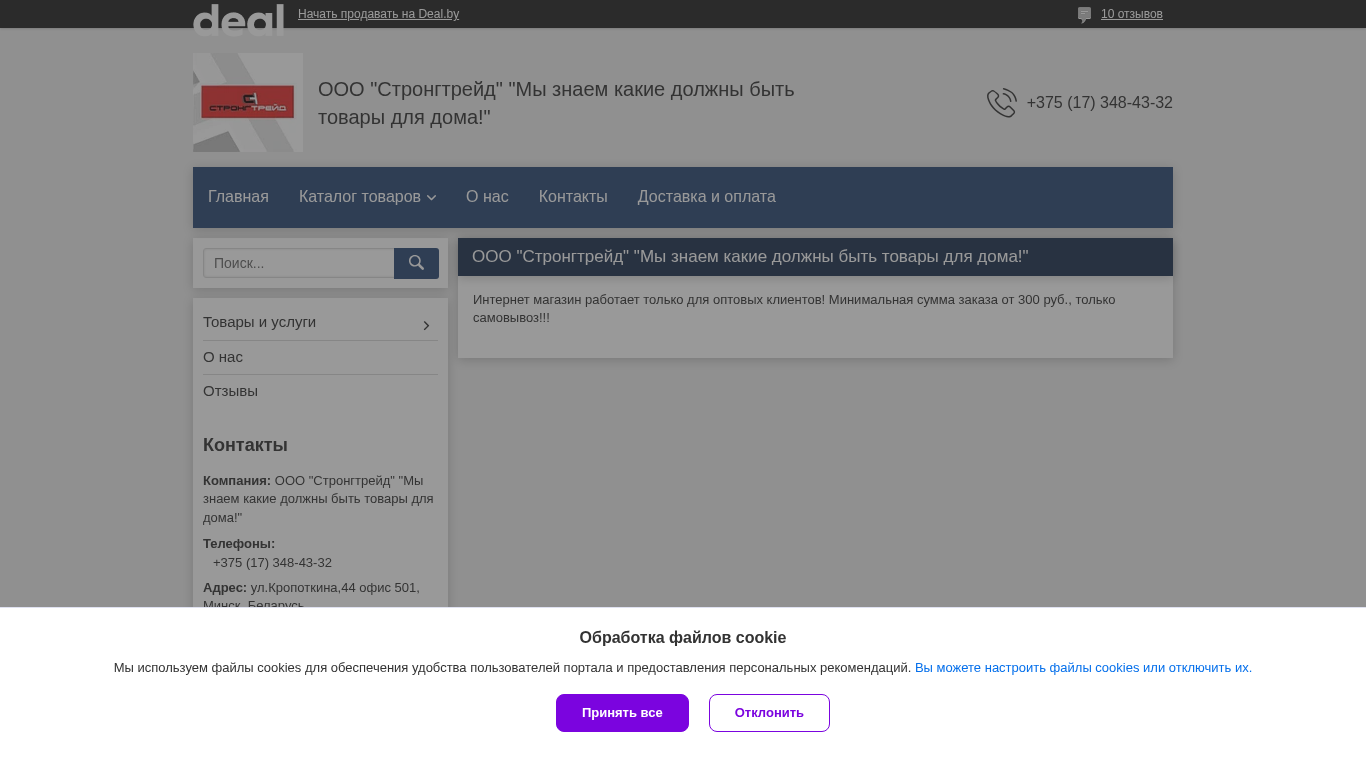Select Отзывы in the sidebar menu
Viewport: 1366px width, 768px height.
tap(230, 391)
